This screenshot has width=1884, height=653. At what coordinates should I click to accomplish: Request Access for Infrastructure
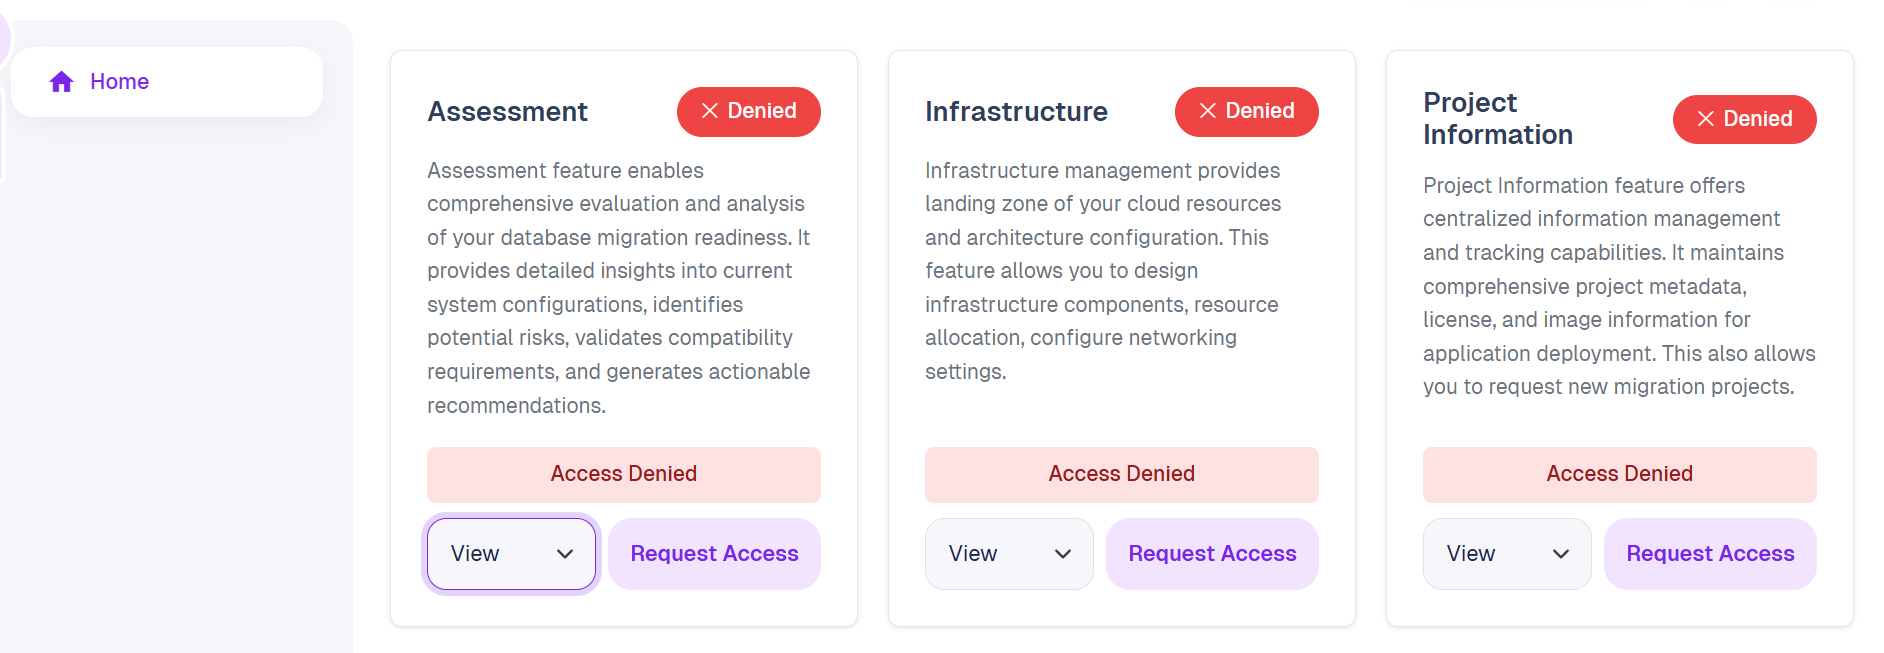pos(1212,554)
